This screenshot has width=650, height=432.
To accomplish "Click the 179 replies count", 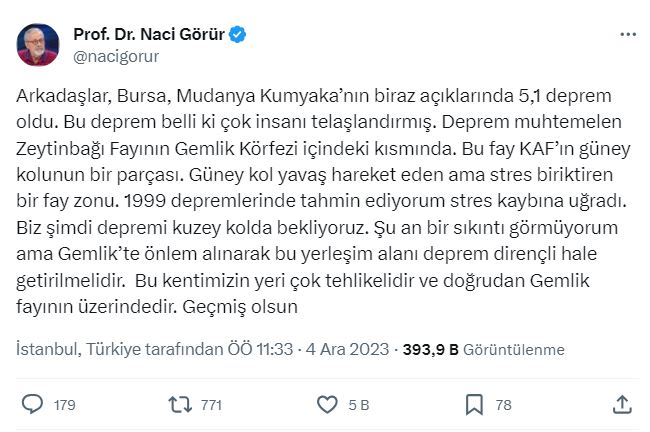I will click(x=64, y=405).
